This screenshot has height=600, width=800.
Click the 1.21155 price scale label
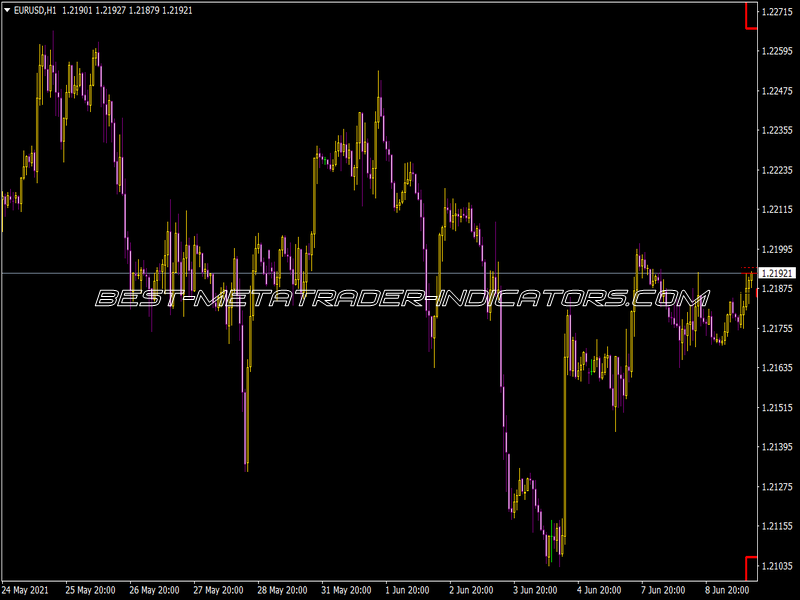(x=777, y=526)
